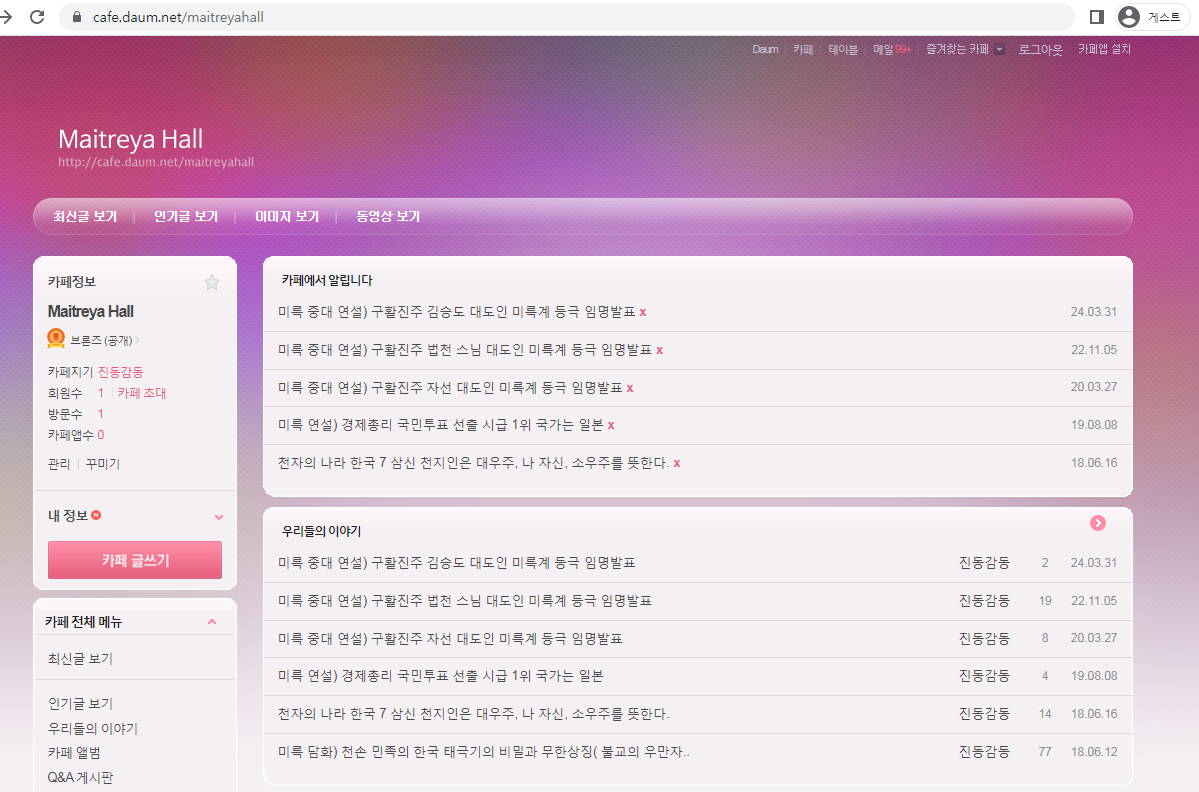Open board post 법천 스님 with 19 views
The height and width of the screenshot is (792, 1199).
(x=465, y=601)
